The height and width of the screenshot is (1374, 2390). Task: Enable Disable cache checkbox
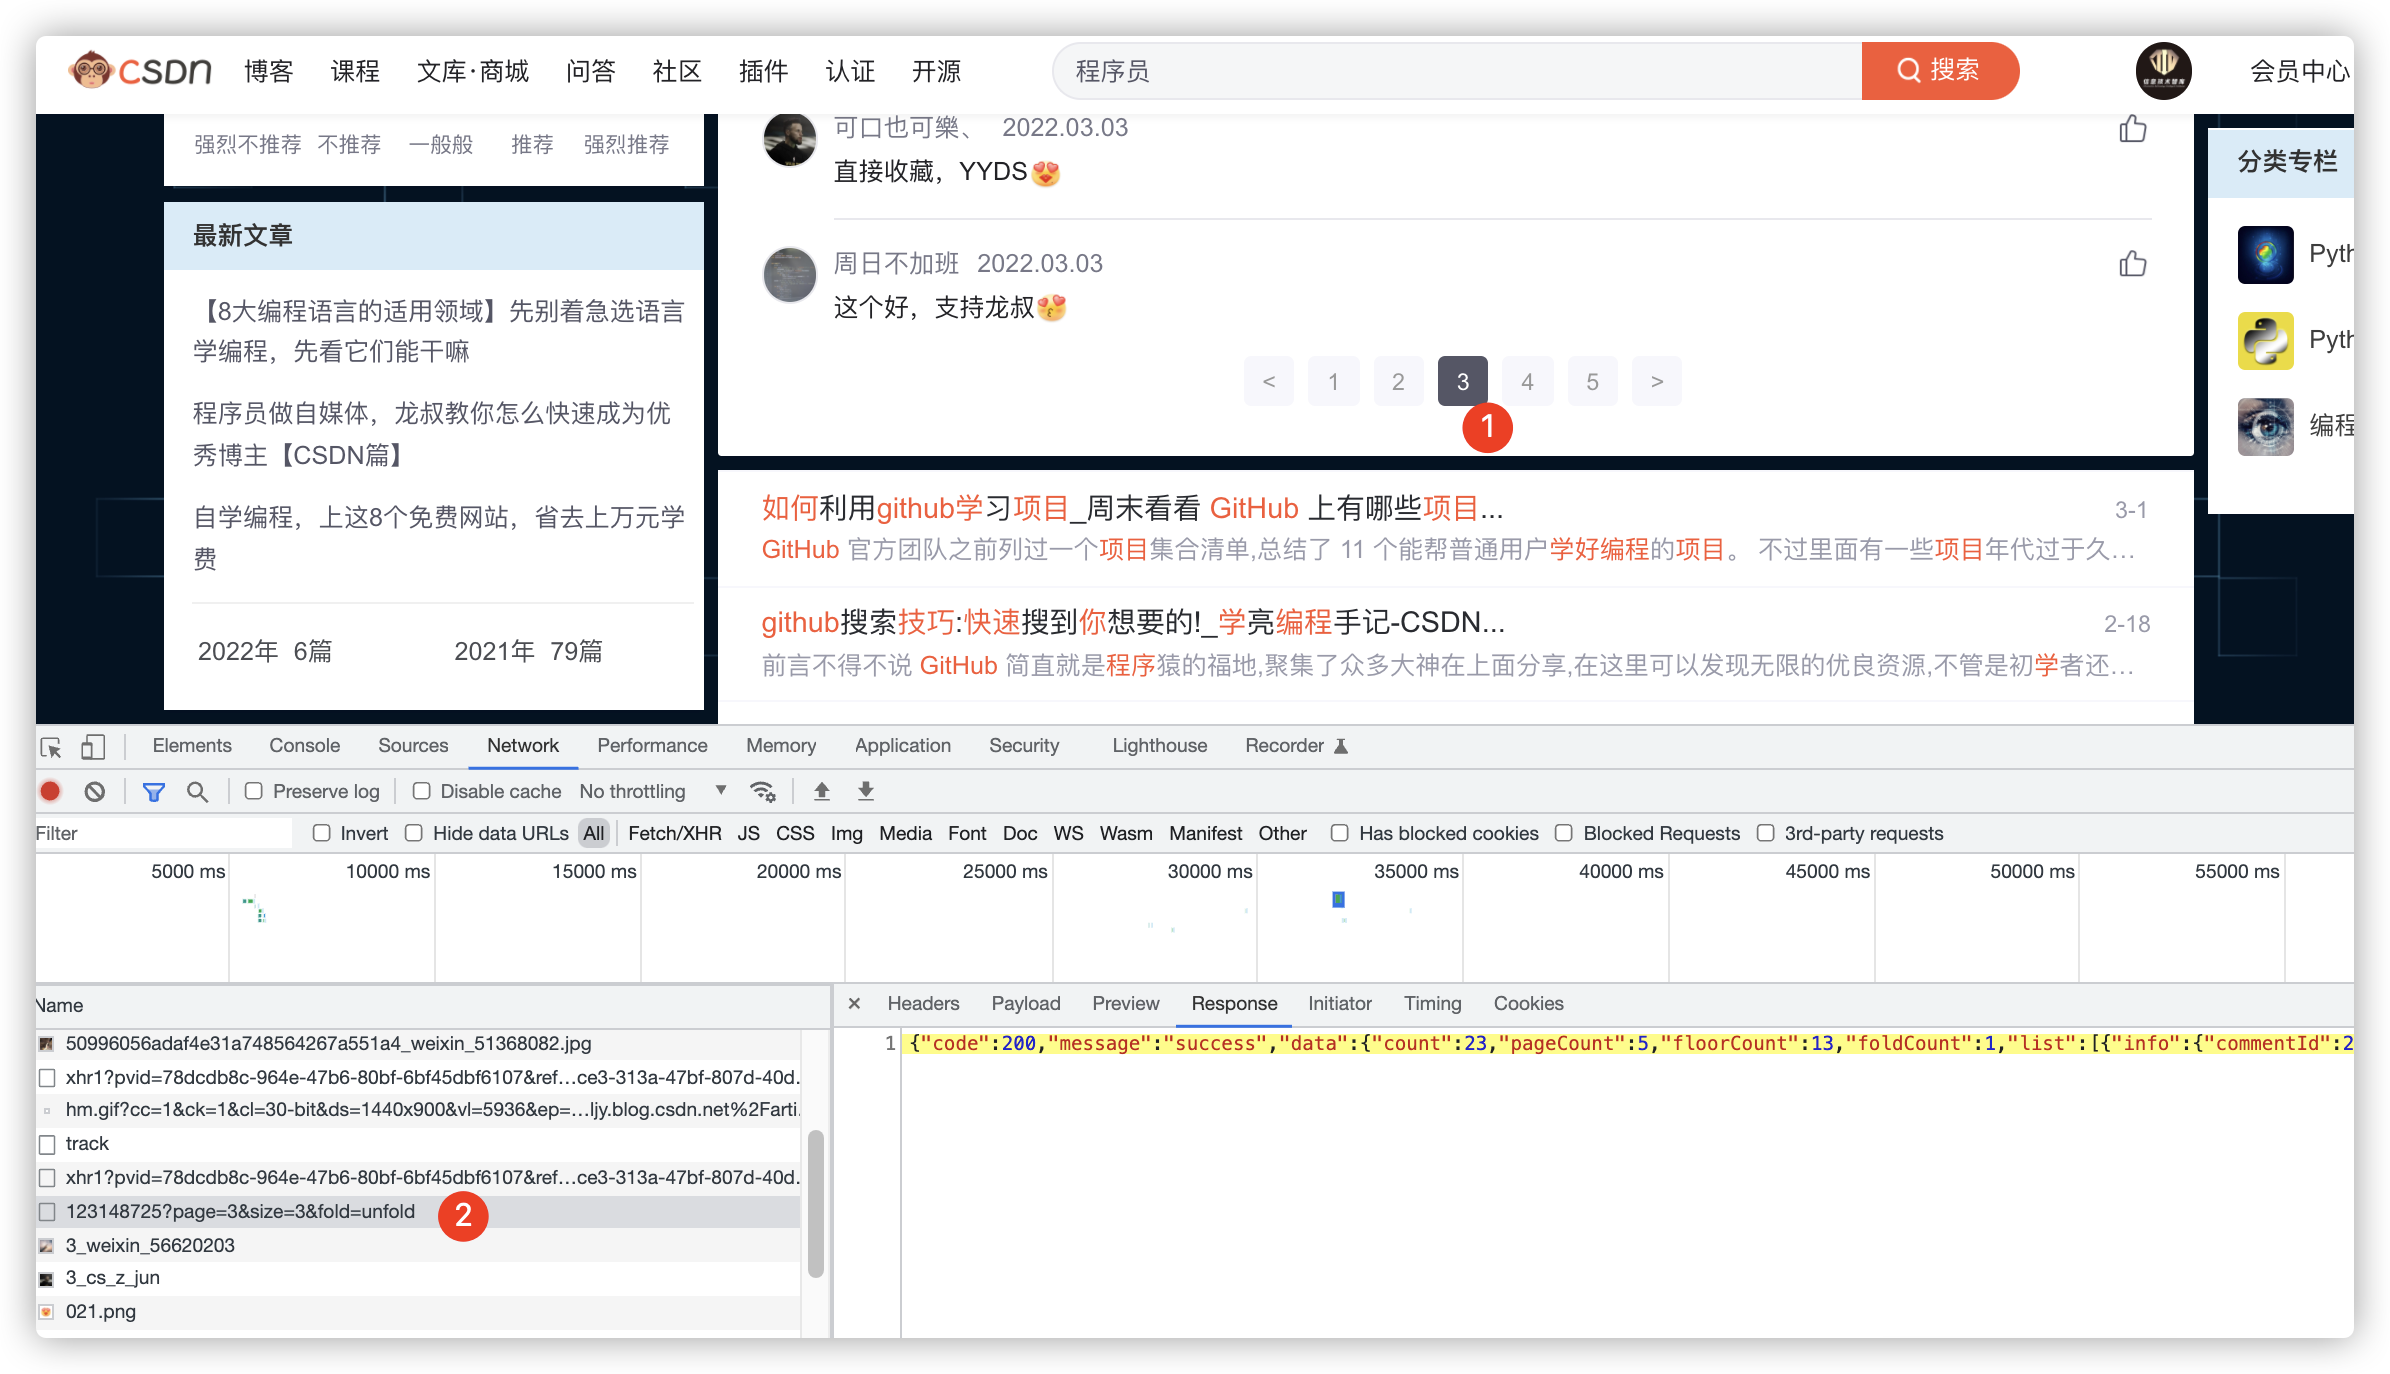click(420, 793)
